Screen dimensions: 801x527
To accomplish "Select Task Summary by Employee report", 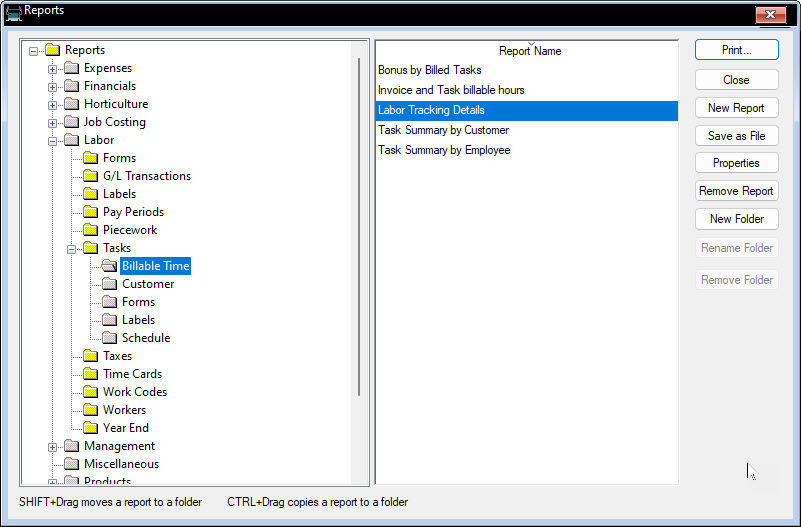I will tap(444, 150).
